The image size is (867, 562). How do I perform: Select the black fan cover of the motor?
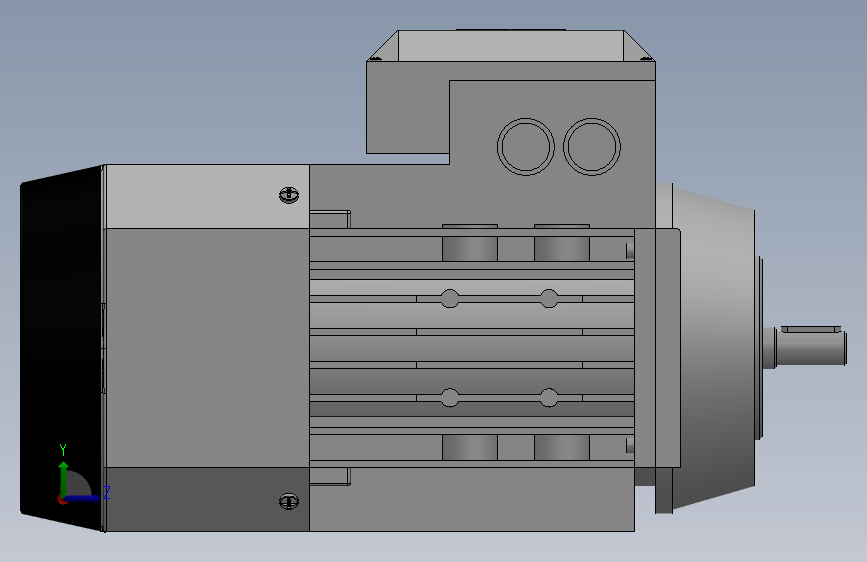pyautogui.click(x=62, y=348)
